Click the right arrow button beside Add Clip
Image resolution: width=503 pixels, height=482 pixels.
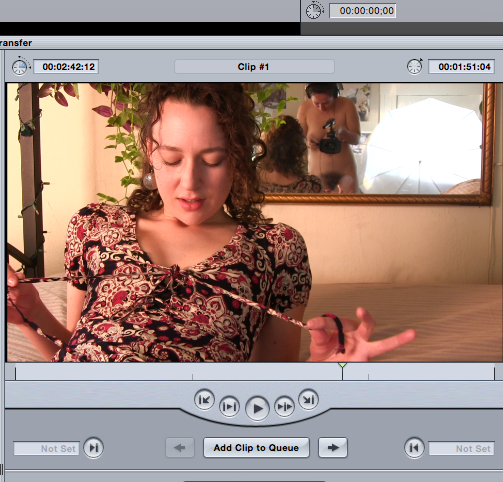point(333,448)
